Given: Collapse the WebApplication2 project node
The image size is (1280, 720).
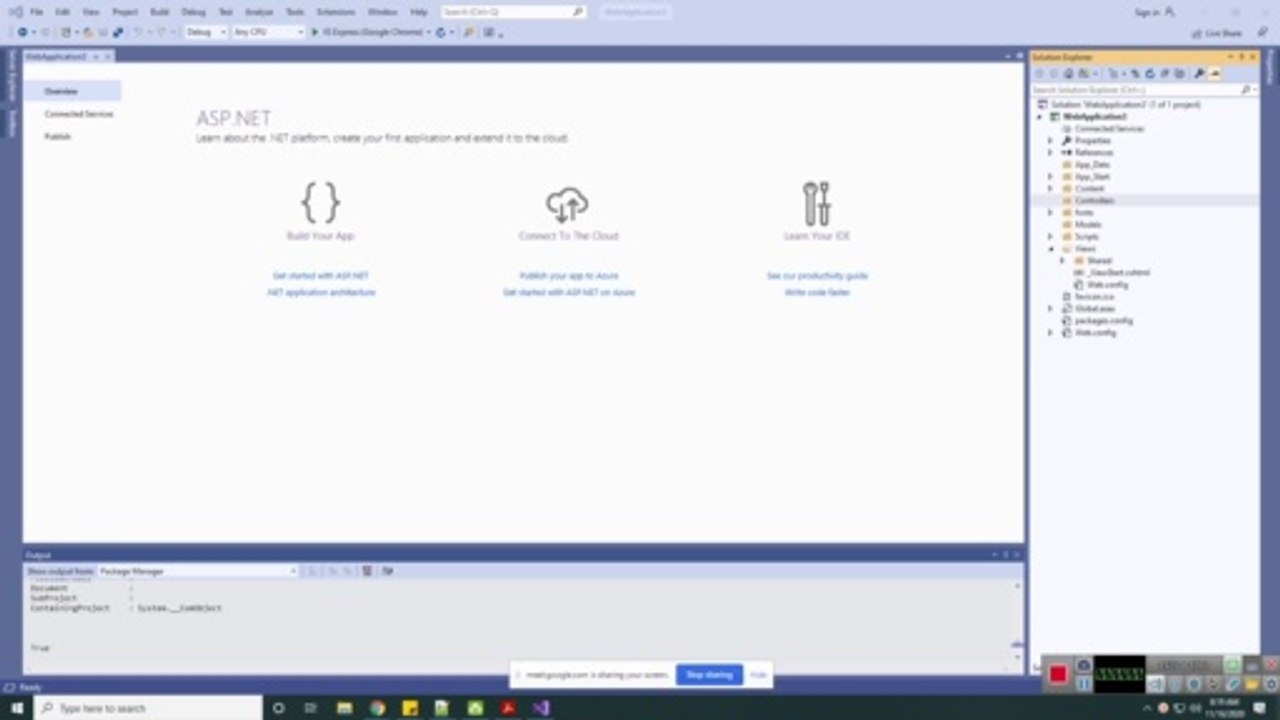Looking at the screenshot, I should pos(1040,117).
